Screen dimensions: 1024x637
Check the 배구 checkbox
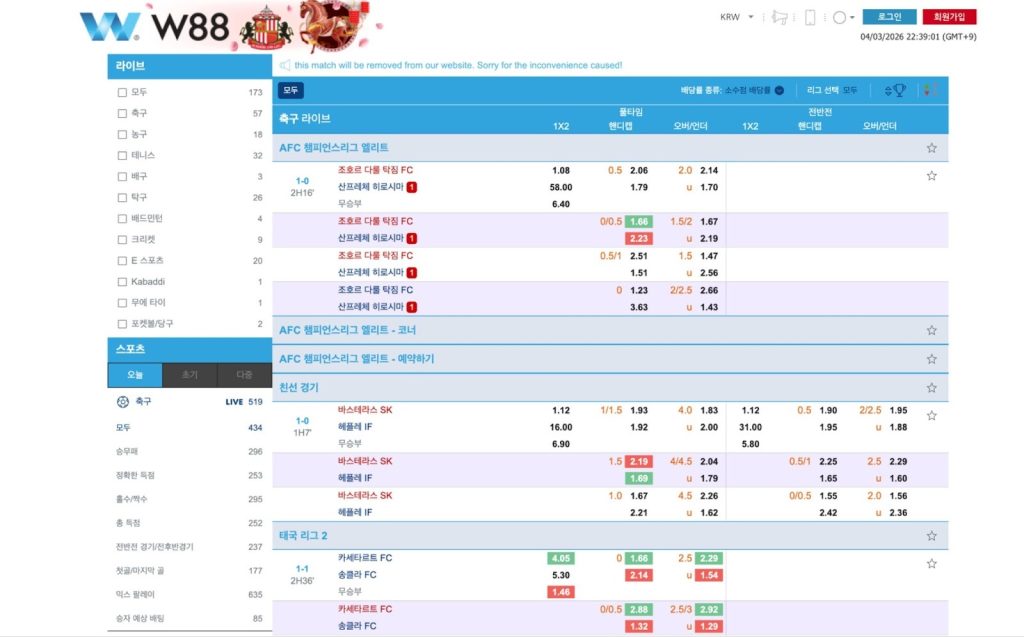[122, 176]
